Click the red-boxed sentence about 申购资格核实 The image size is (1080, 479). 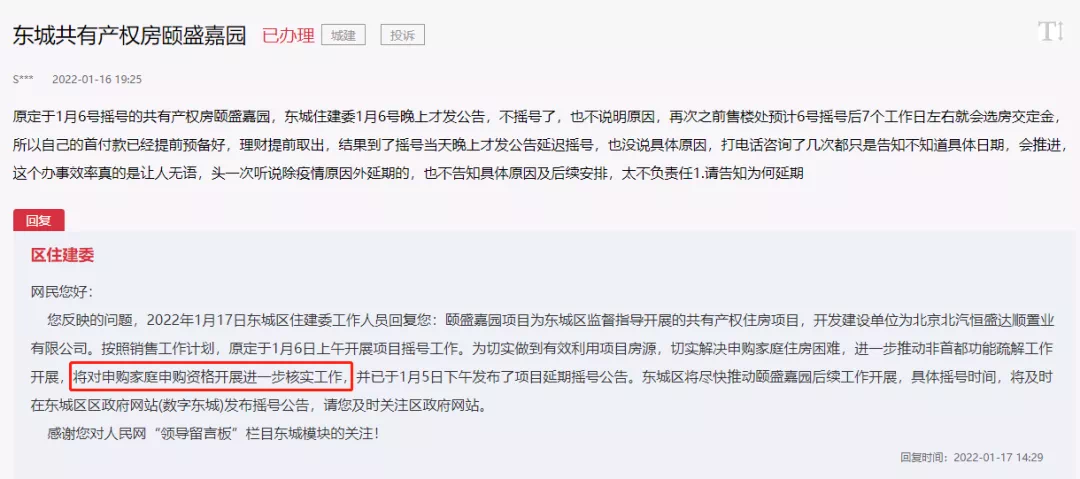click(x=212, y=377)
